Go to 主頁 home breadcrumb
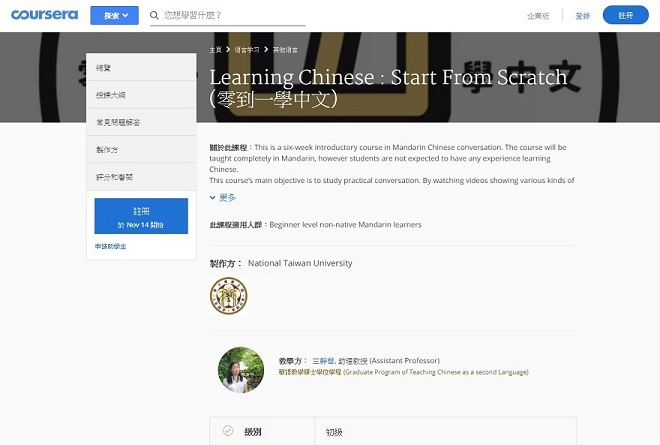 point(216,50)
